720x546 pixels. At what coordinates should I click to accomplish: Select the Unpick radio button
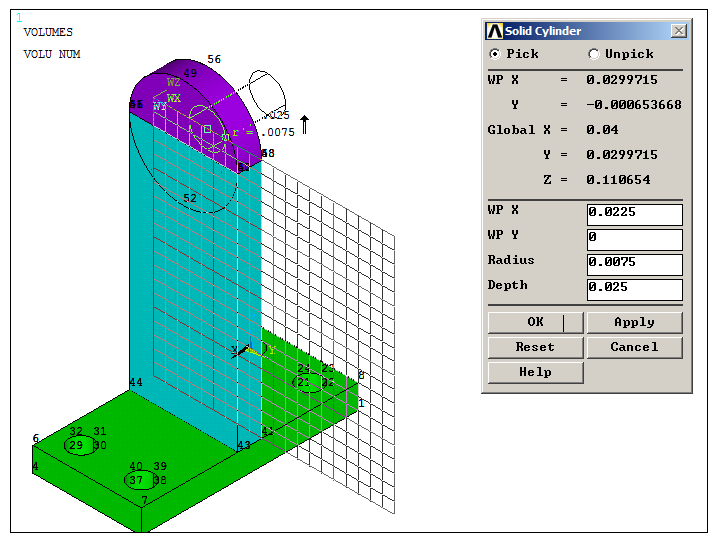(594, 54)
